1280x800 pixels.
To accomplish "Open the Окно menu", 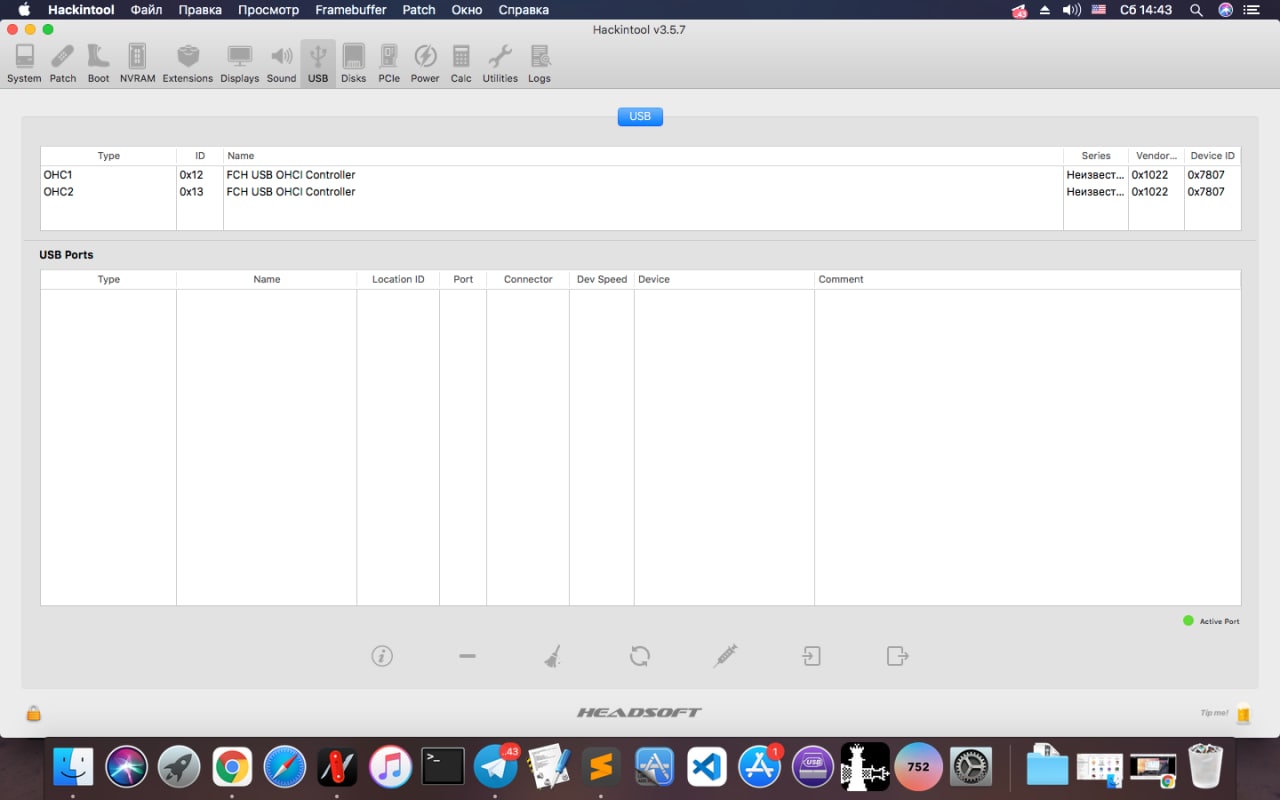I will coord(467,10).
